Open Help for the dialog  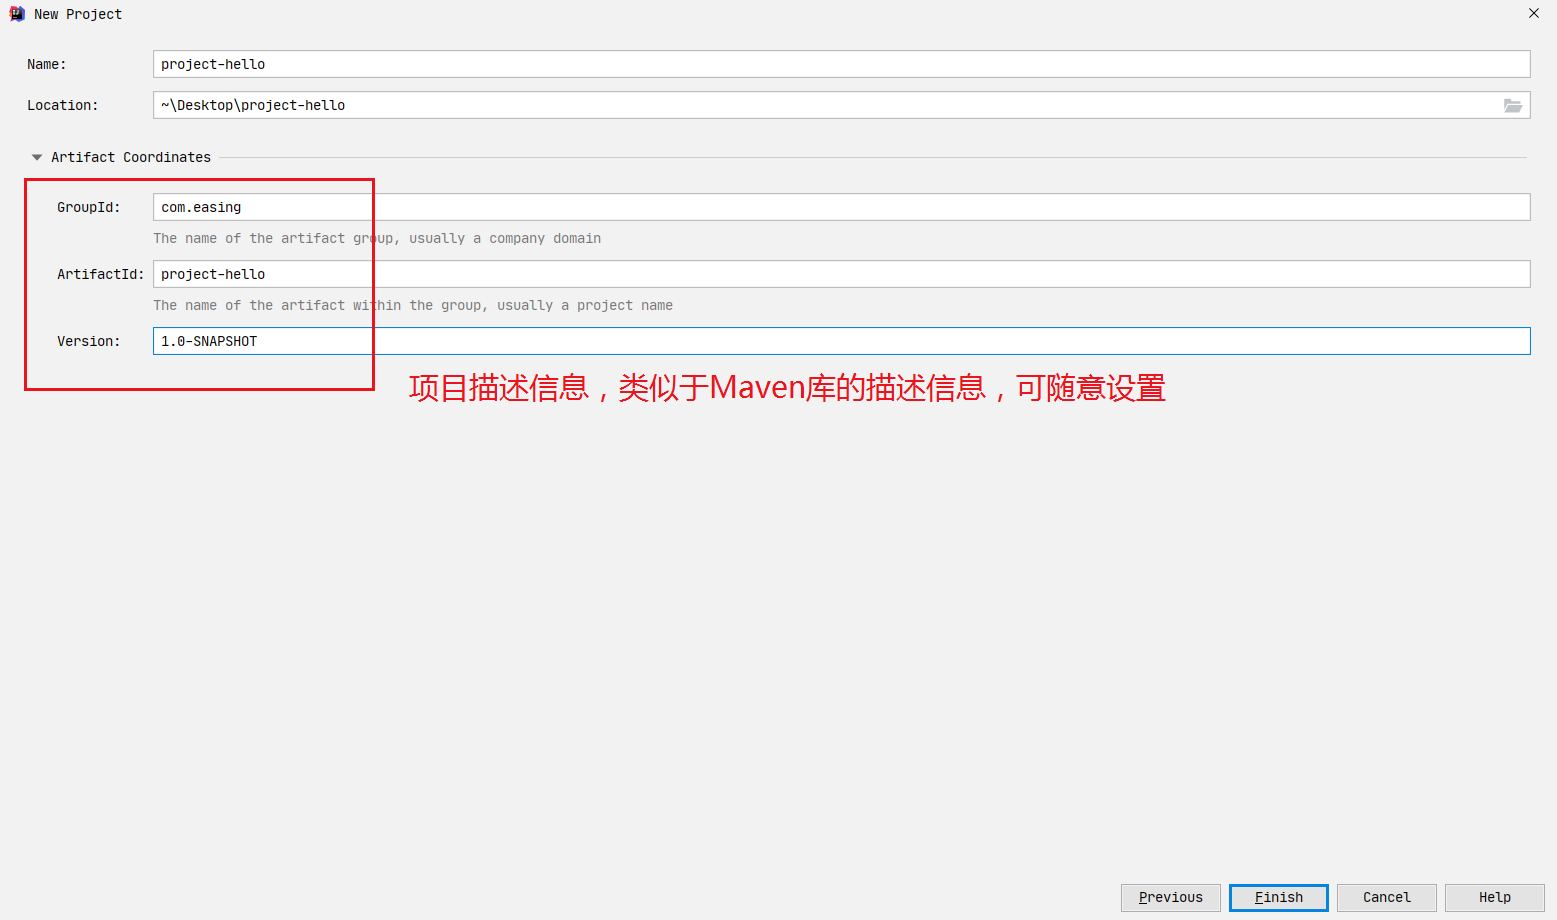1495,897
